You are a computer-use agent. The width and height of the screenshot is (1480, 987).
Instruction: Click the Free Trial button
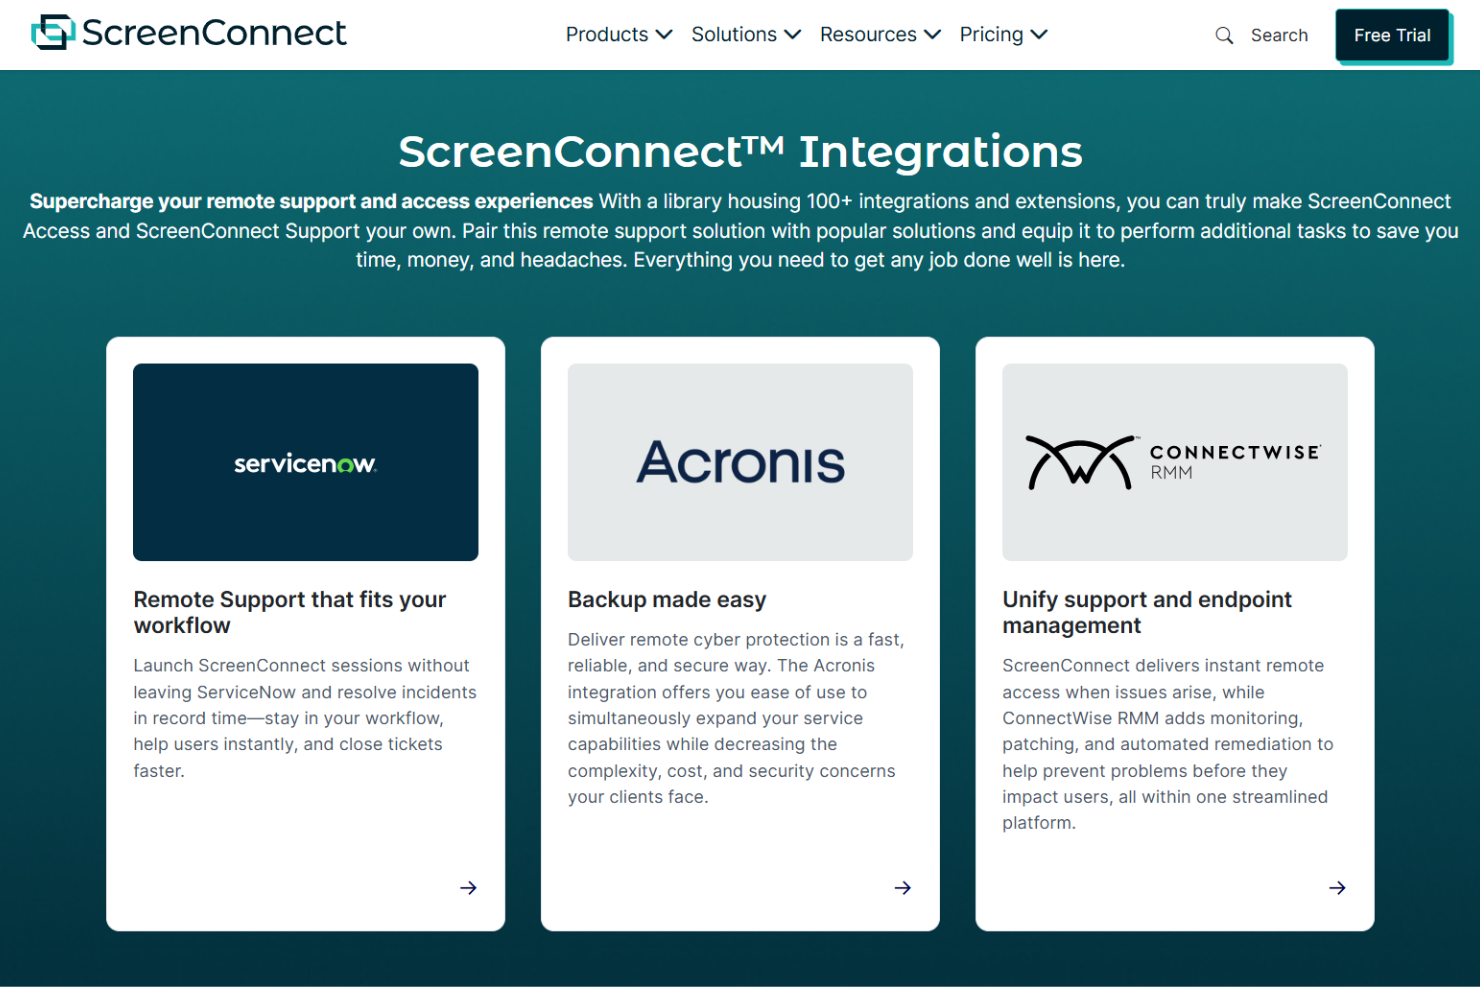tap(1392, 34)
